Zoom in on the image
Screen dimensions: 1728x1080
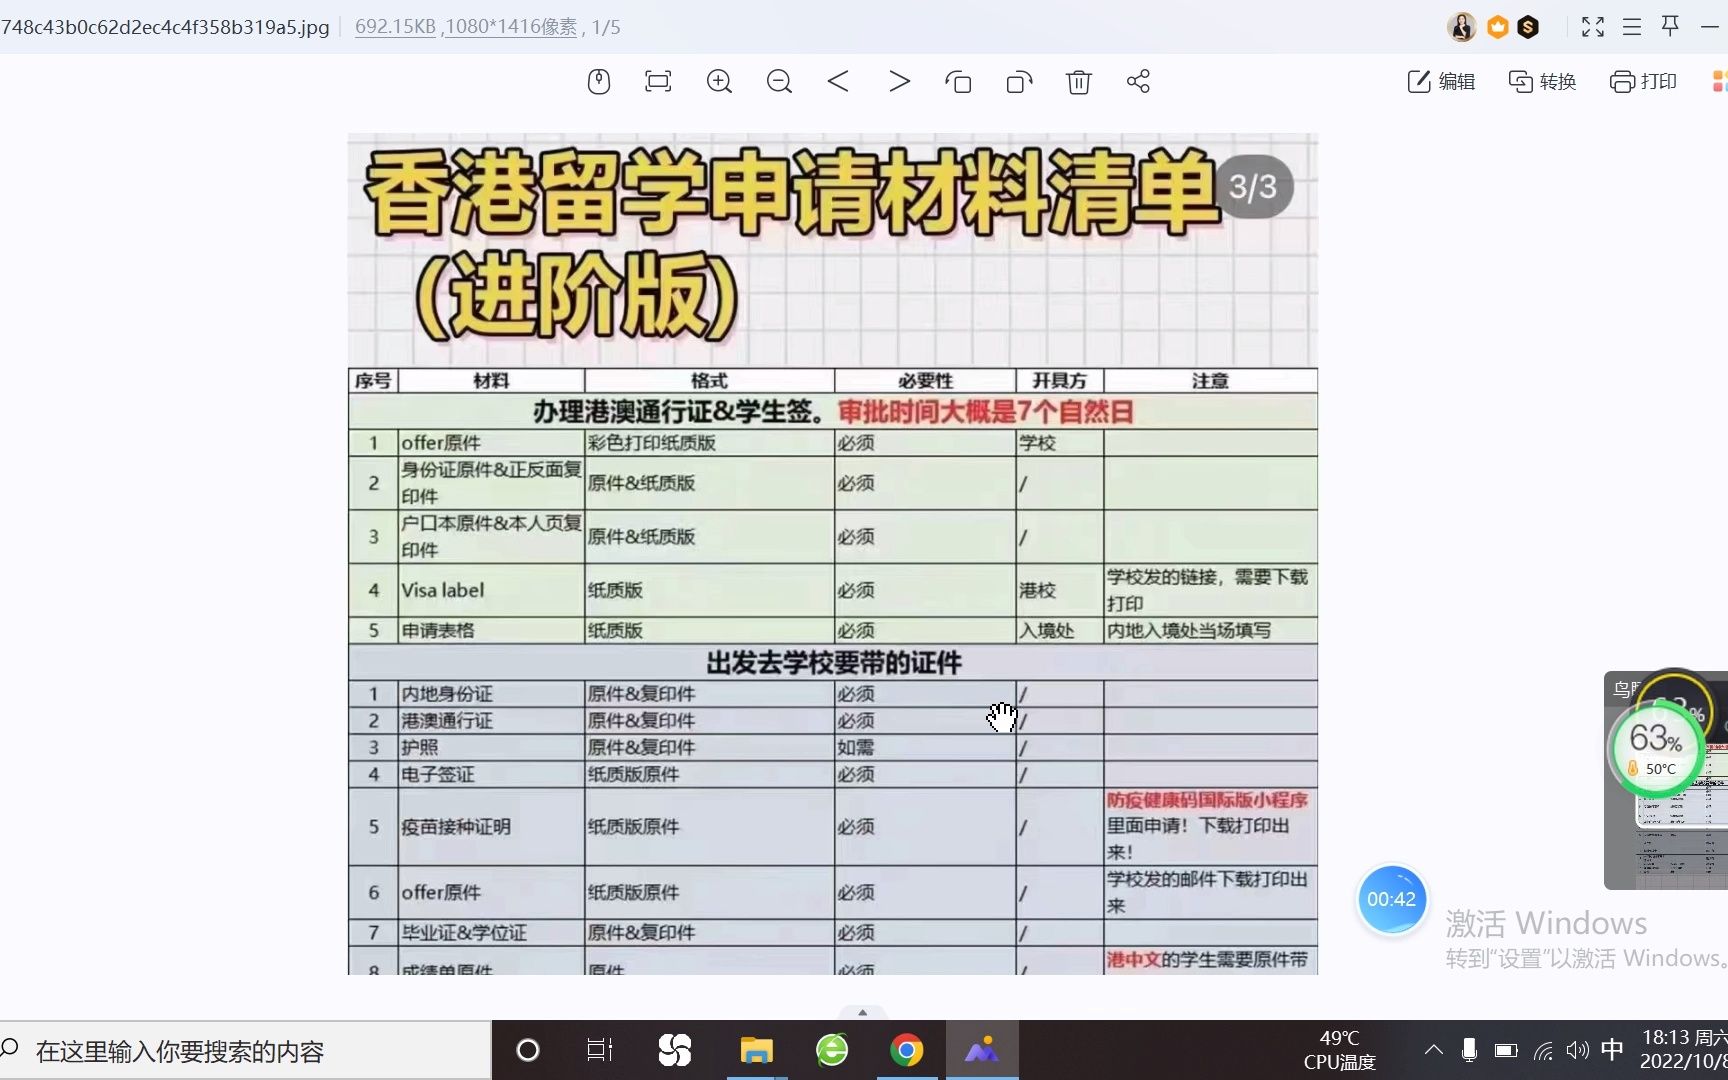point(719,81)
